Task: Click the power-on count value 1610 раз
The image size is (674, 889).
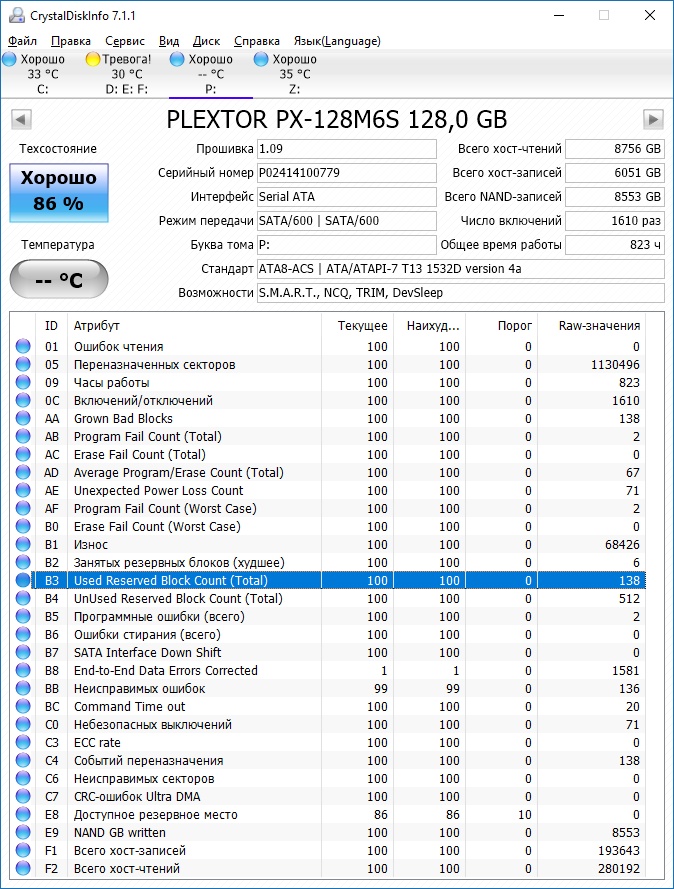Action: [615, 221]
